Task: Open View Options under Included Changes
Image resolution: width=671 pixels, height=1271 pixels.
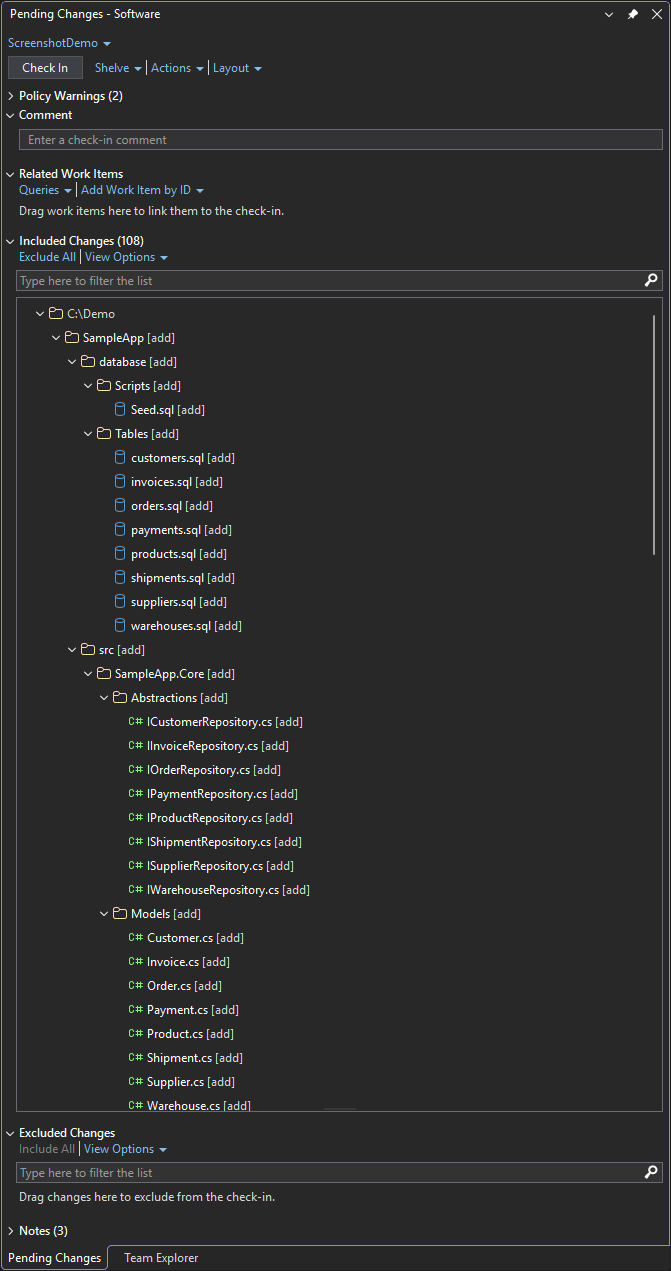Action: coord(126,257)
